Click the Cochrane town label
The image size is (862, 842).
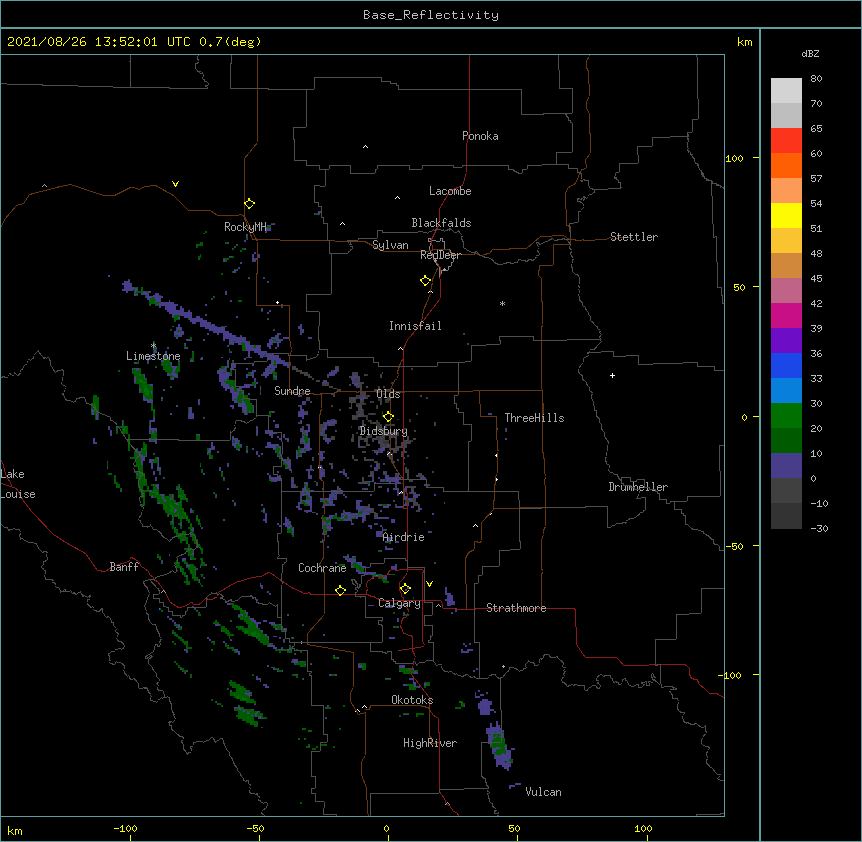(322, 568)
